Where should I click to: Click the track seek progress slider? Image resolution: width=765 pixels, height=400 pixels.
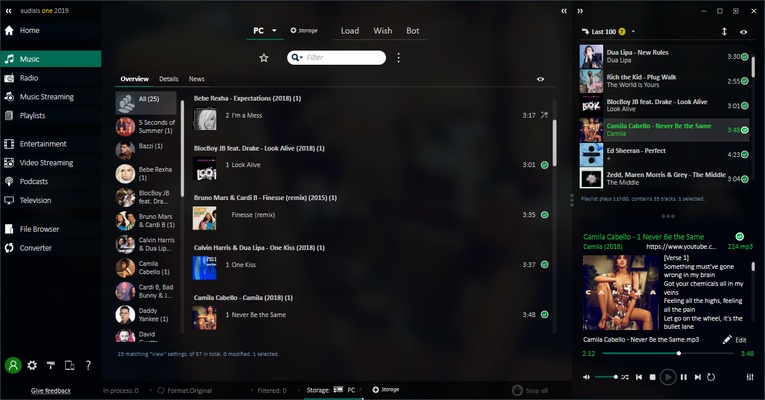click(x=668, y=353)
